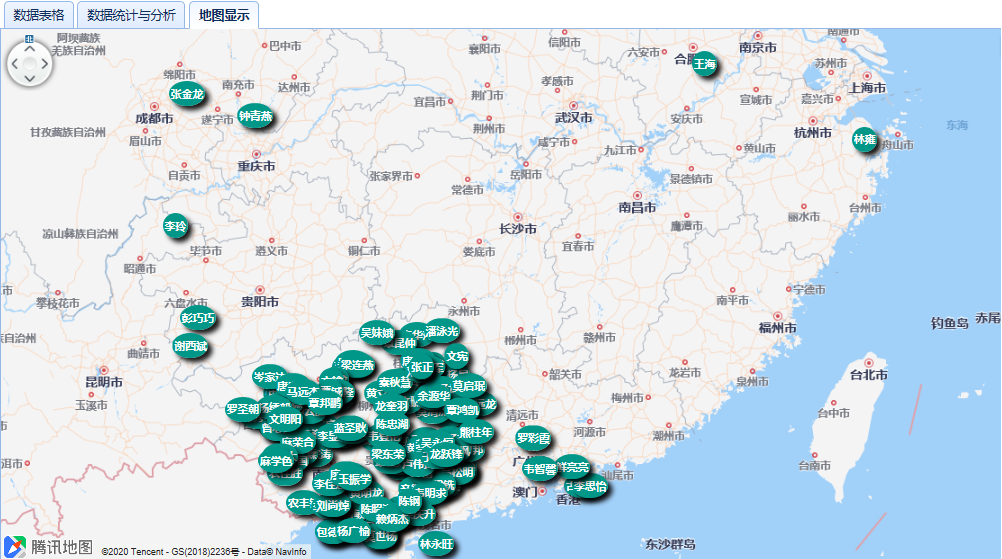The width and height of the screenshot is (1002, 559).
Task: Click the 王海 marker near Hefei
Action: click(x=705, y=64)
